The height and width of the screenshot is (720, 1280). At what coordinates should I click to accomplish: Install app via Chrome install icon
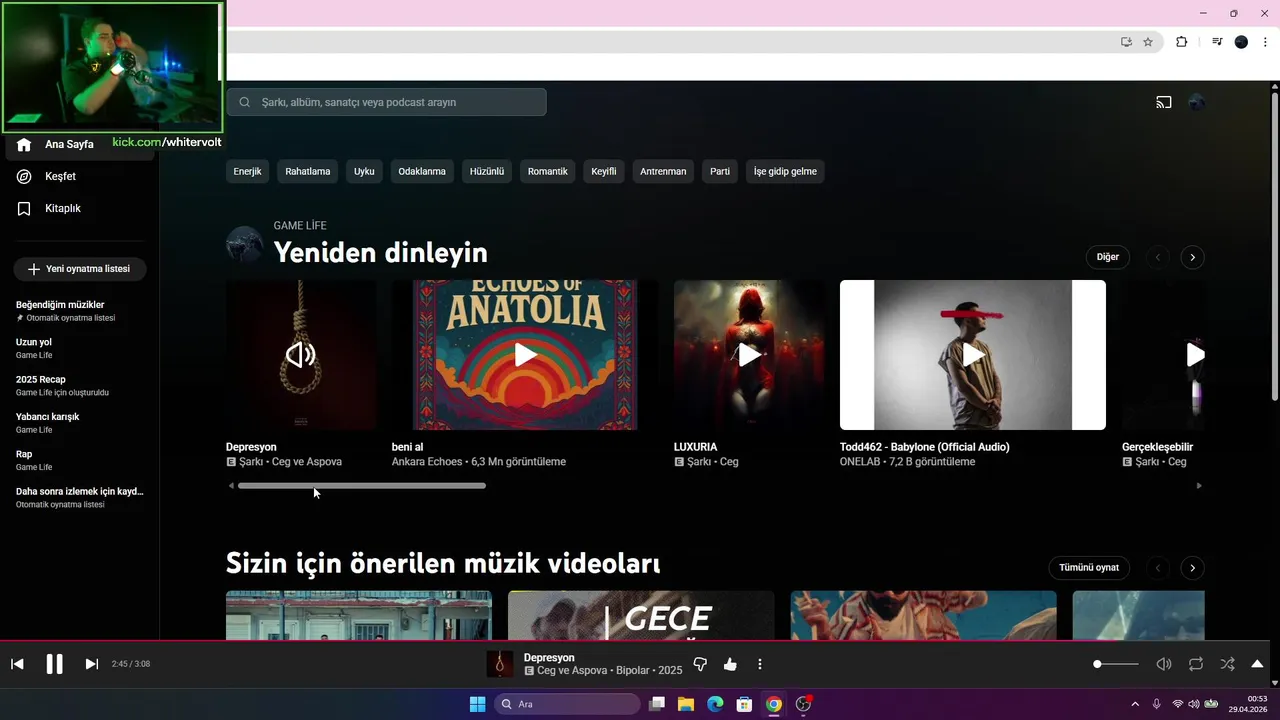[x=1126, y=42]
